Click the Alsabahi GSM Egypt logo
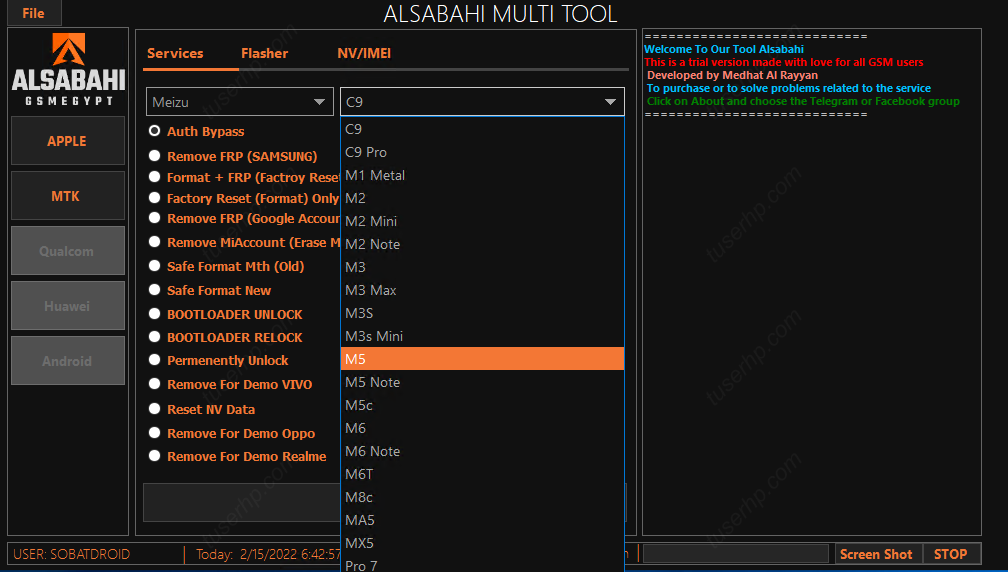The image size is (1008, 572). tap(68, 69)
